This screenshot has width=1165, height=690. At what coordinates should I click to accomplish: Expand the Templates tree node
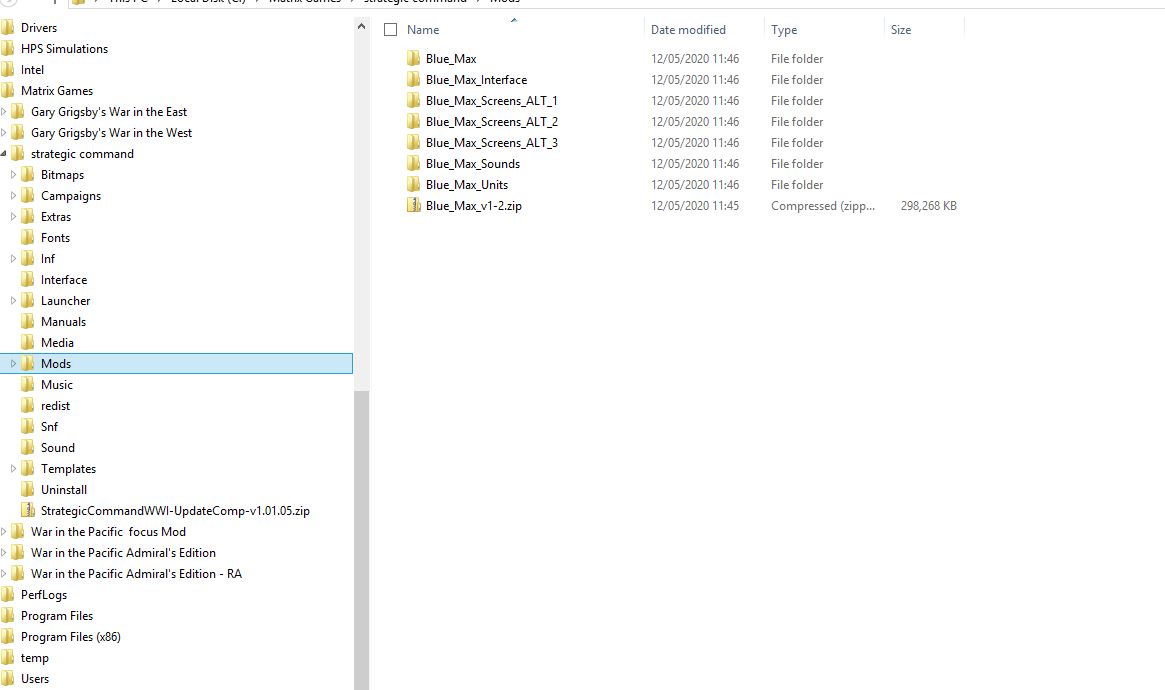click(x=13, y=469)
